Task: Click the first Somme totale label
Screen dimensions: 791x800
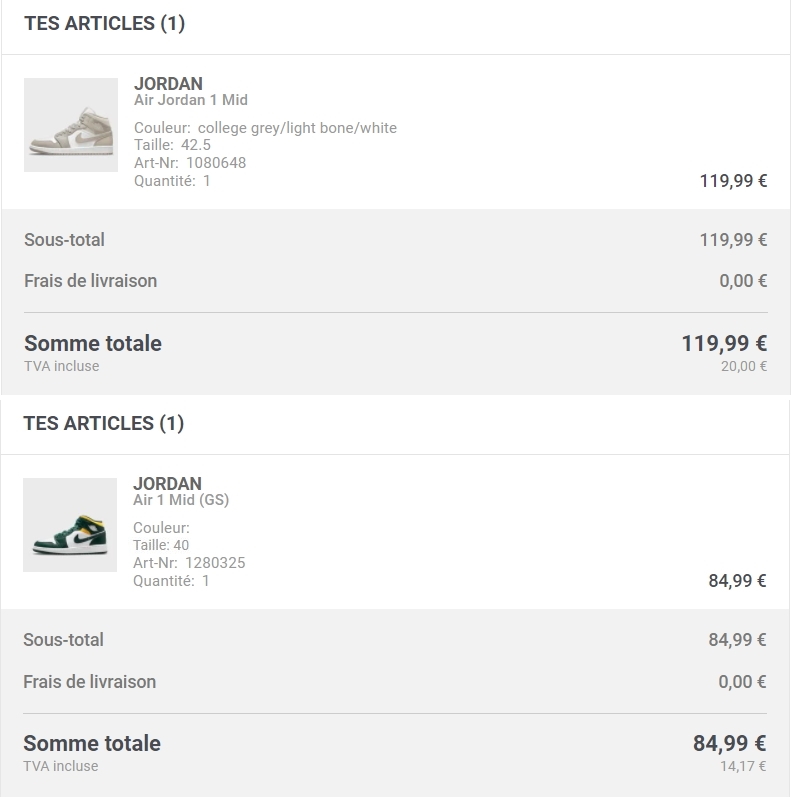Action: click(93, 343)
